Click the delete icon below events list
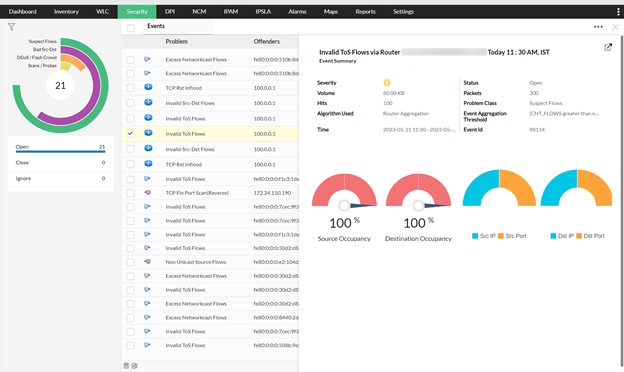The width and height of the screenshot is (624, 372). tap(126, 366)
